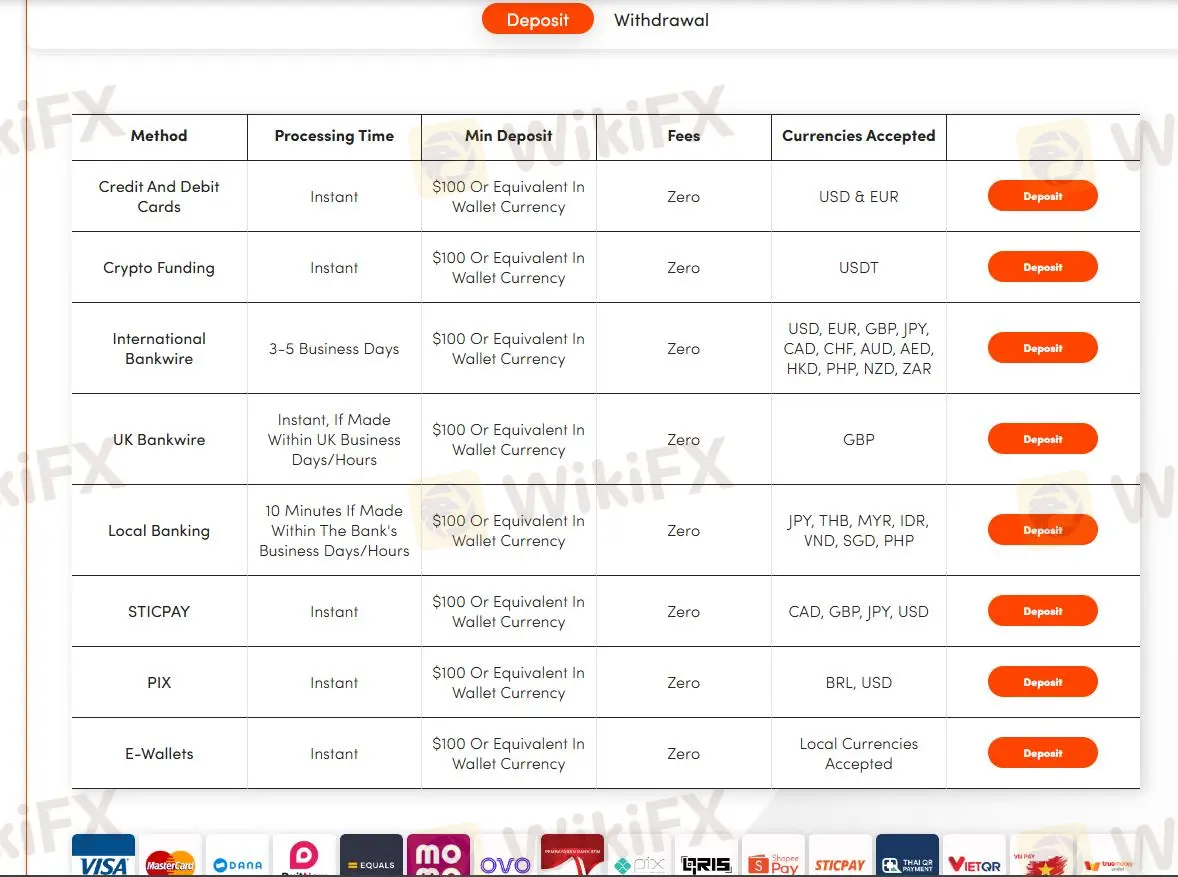The height and width of the screenshot is (877, 1178).
Task: Click Deposit for Credit And Debit Cards
Action: click(1043, 196)
